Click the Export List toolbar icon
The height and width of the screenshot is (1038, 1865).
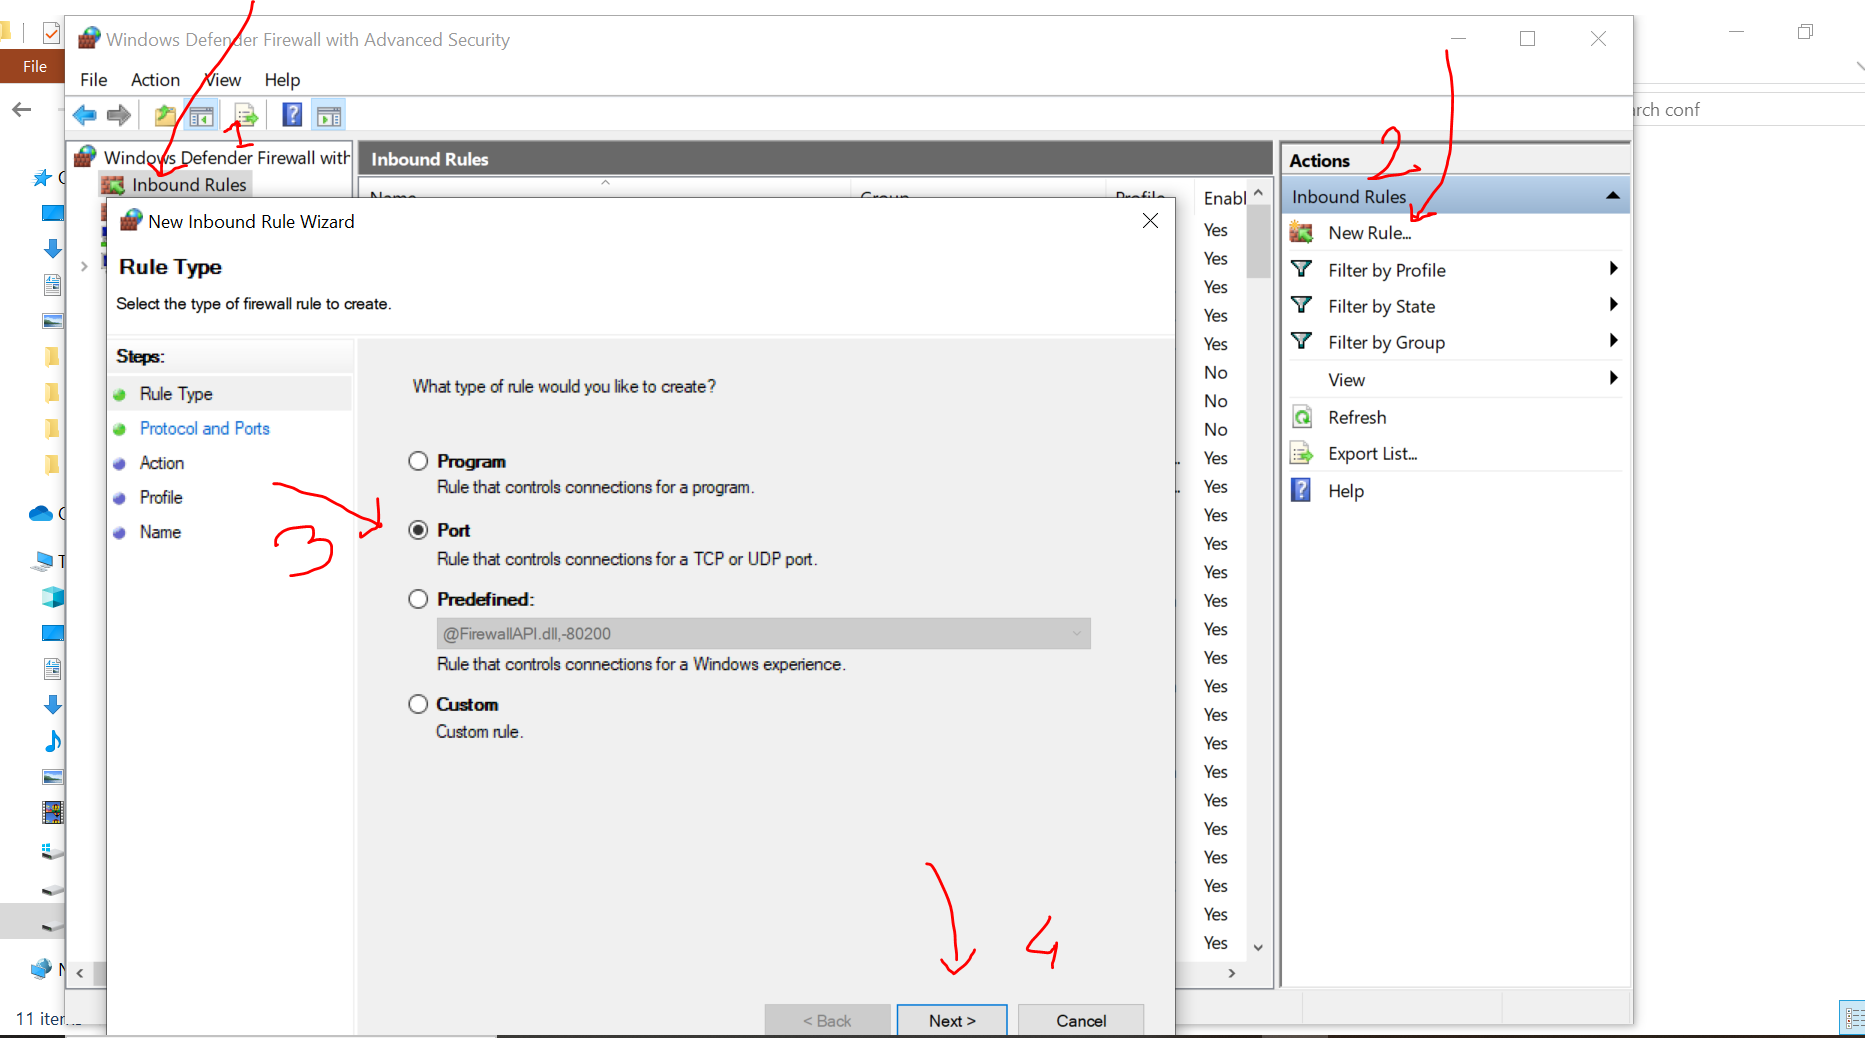tap(246, 116)
